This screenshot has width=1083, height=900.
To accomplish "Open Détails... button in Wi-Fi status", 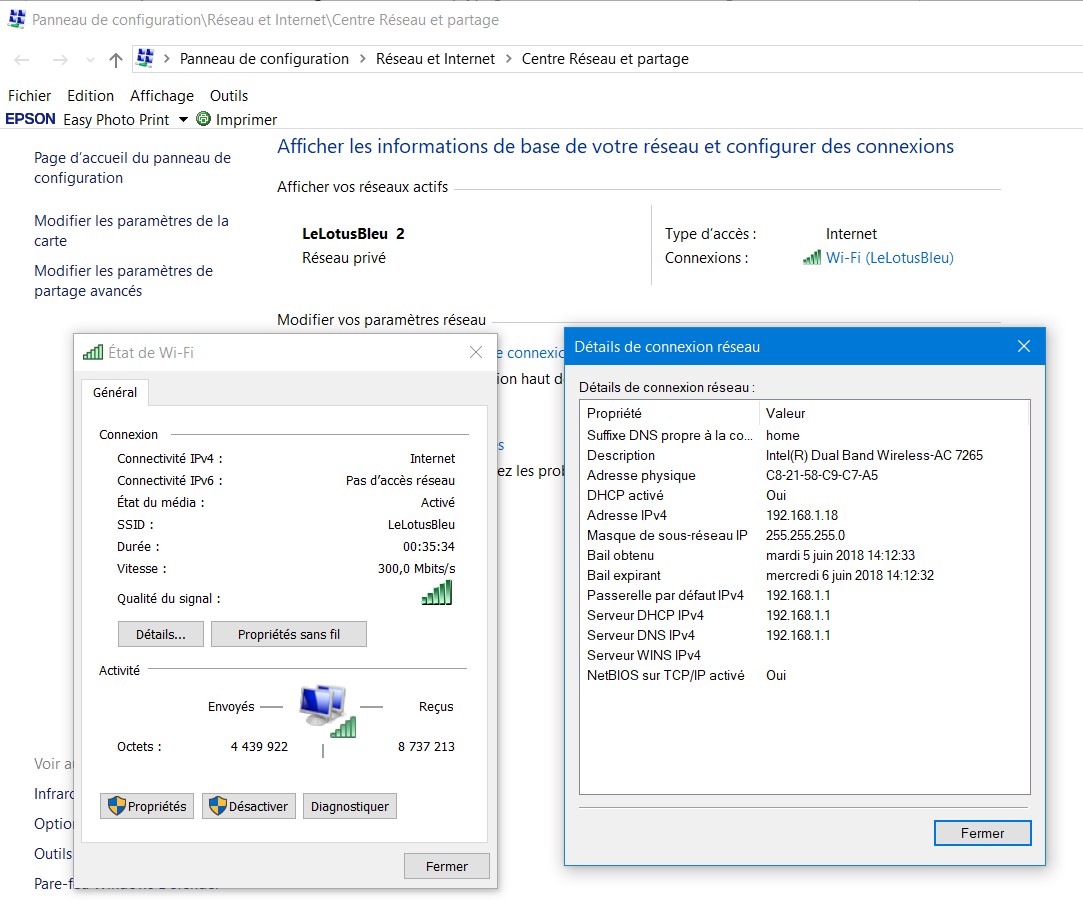I will [x=160, y=634].
